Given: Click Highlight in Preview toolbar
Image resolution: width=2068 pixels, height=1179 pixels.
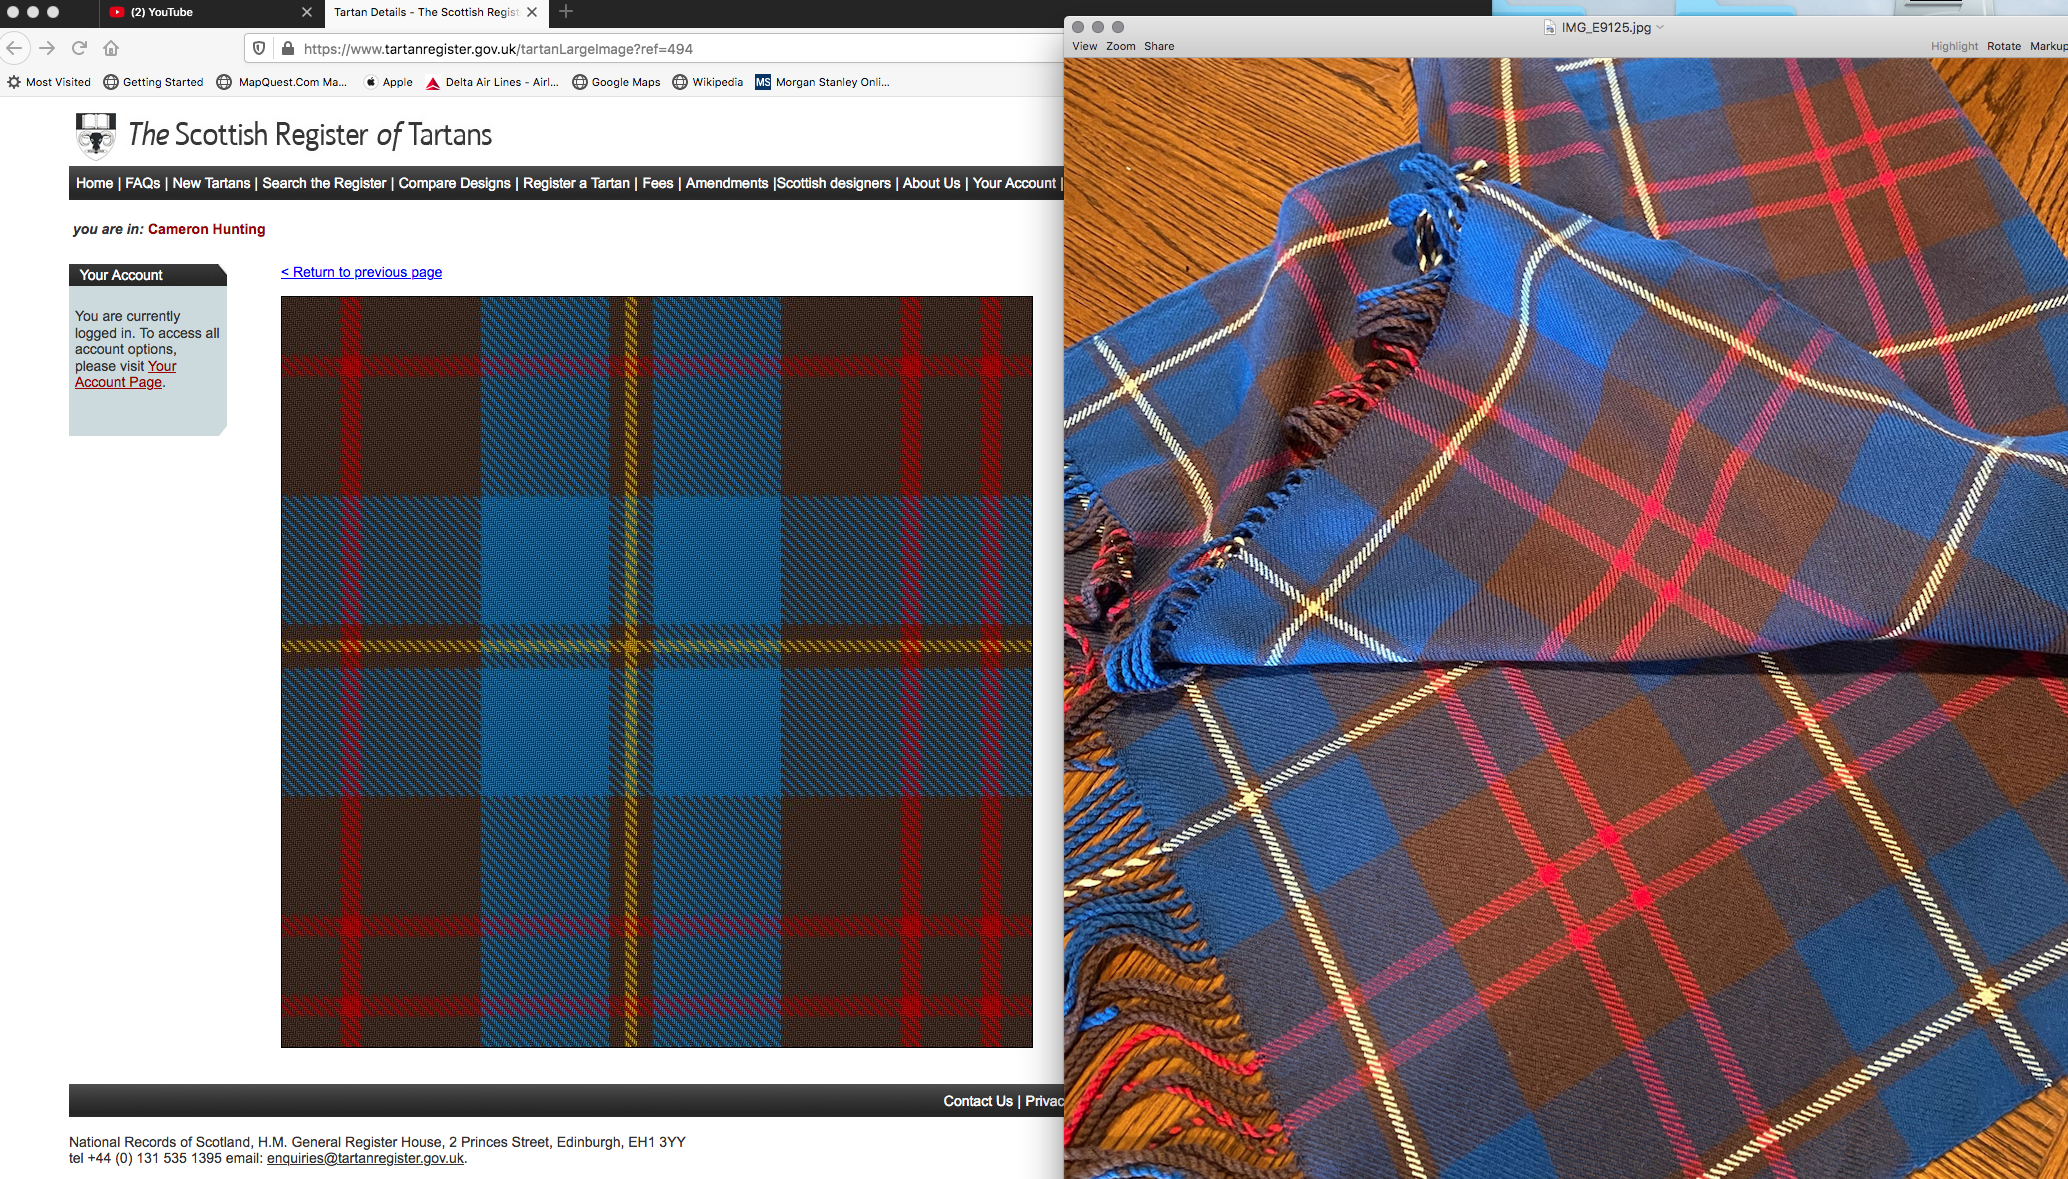Looking at the screenshot, I should click(x=1954, y=46).
